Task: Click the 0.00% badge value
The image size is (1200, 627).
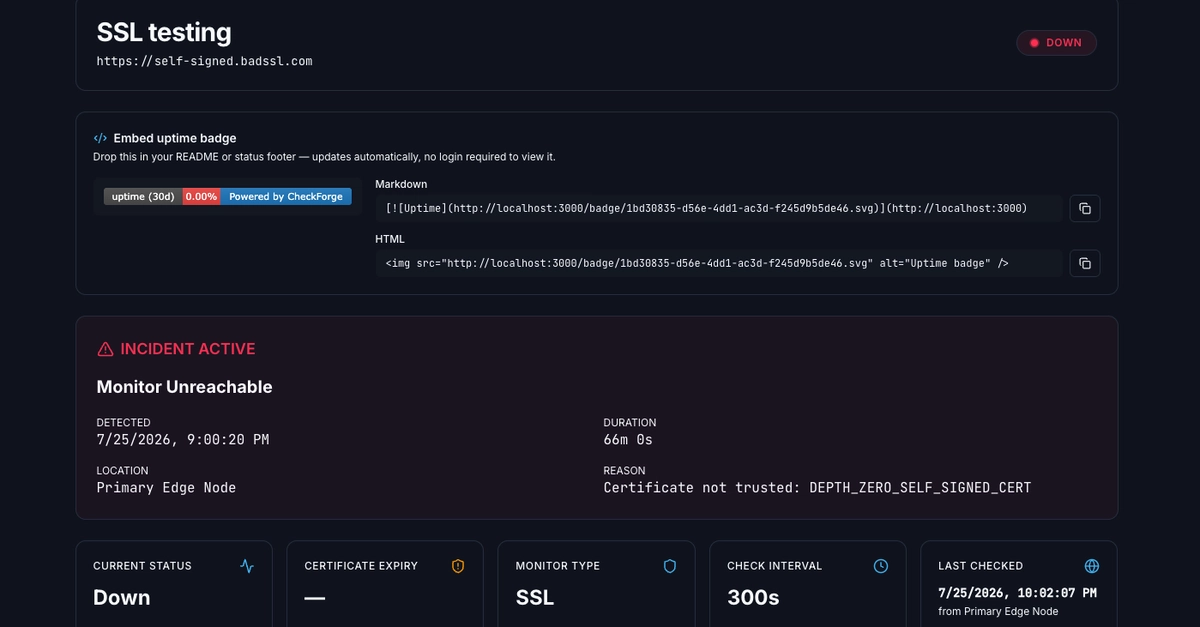Action: (202, 196)
